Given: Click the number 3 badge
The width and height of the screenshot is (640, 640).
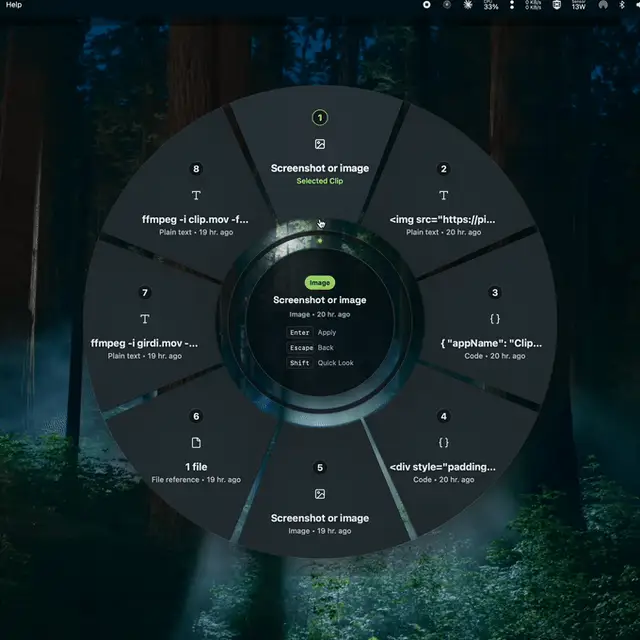Looking at the screenshot, I should point(495,292).
